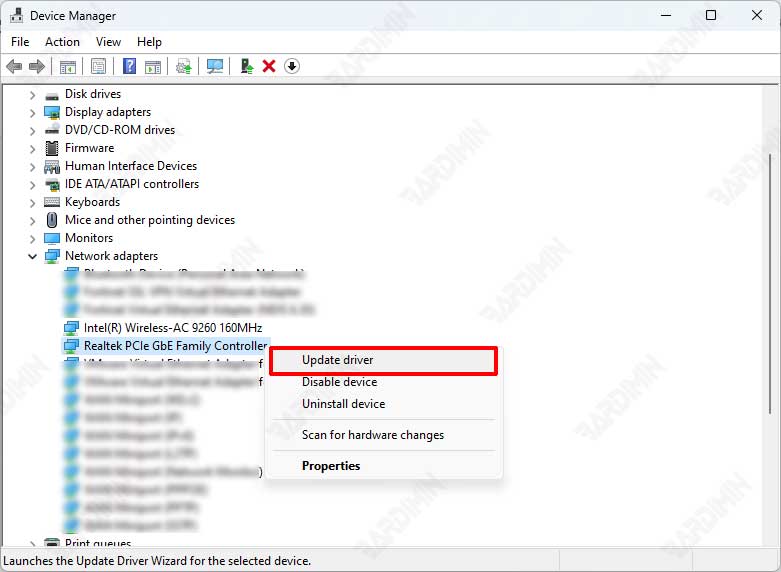Image resolution: width=781 pixels, height=572 pixels.
Task: Open the View menu
Action: (x=108, y=42)
